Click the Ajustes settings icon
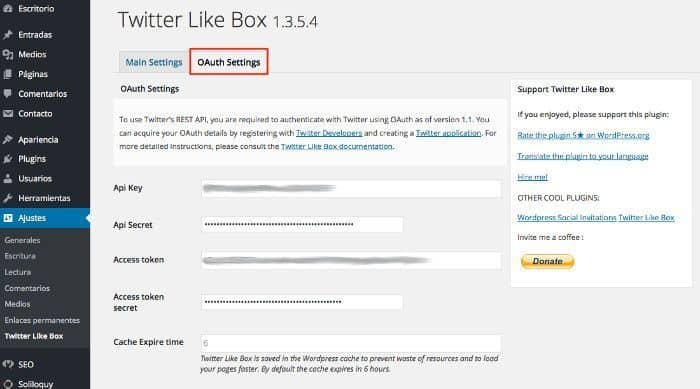 [8, 218]
